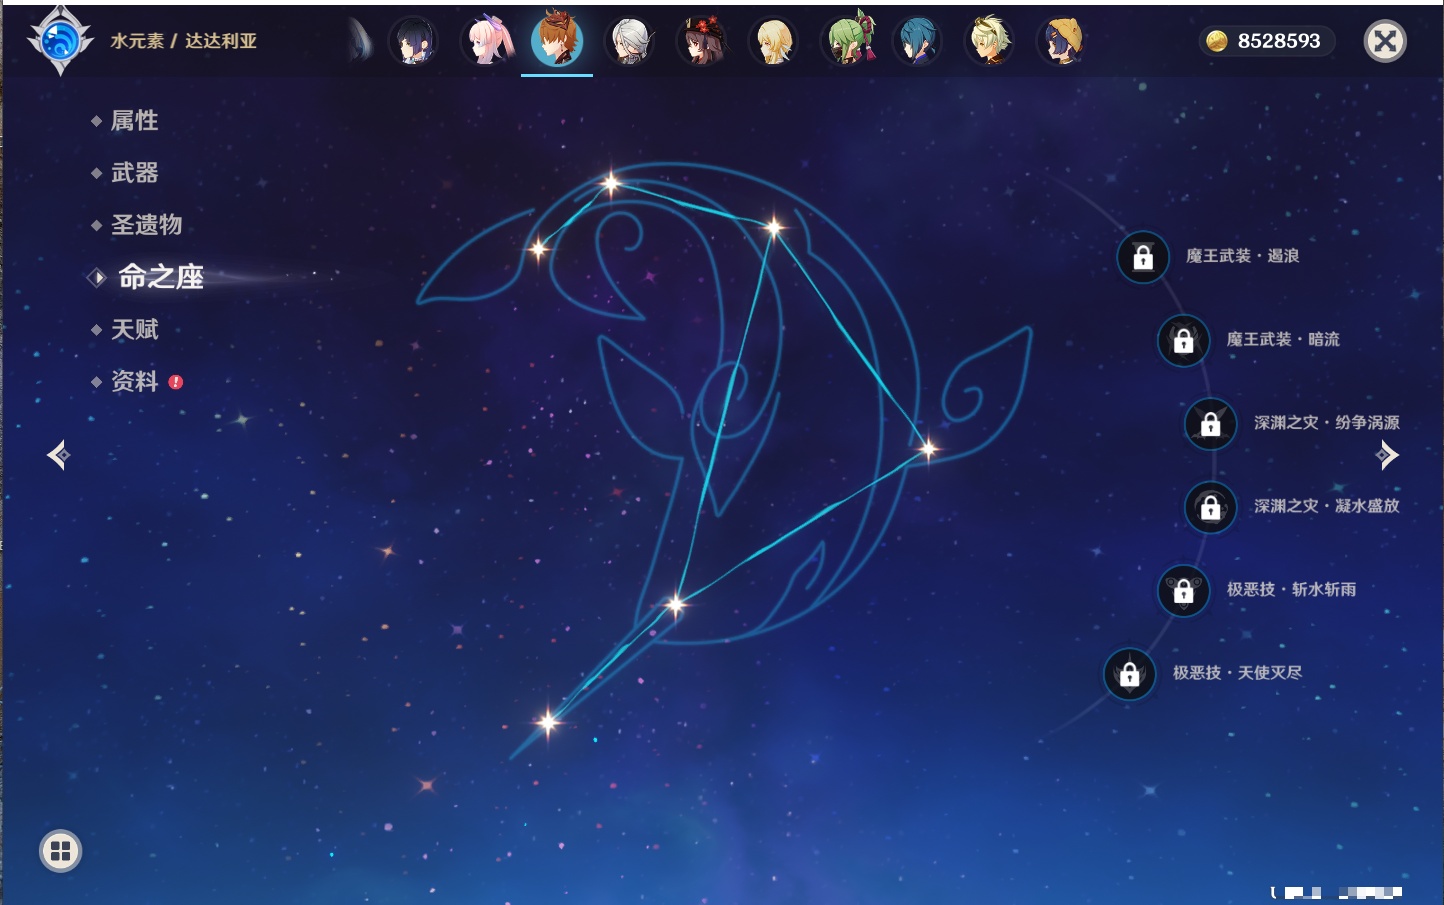Open the 属性 attributes menu
Image resolution: width=1444 pixels, height=905 pixels.
tap(134, 121)
